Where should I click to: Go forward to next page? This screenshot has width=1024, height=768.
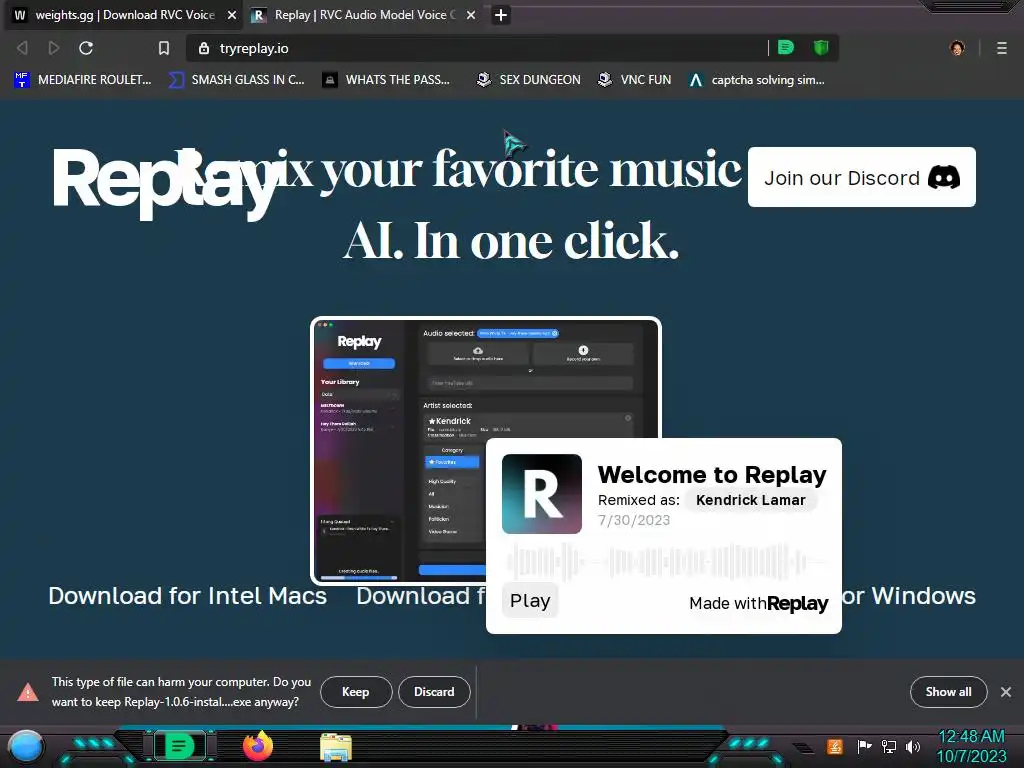(x=54, y=48)
